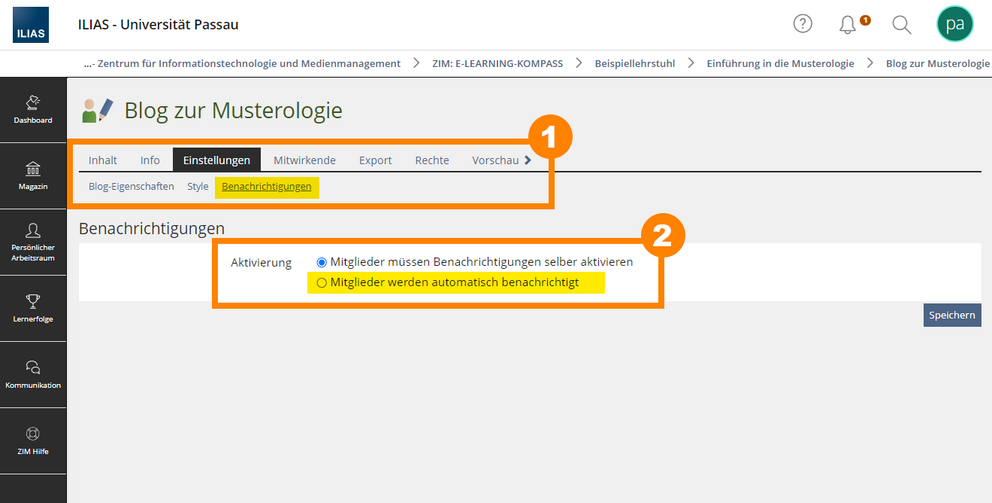Open 'Einführung in die Musterologie' breadcrumb
Screen dimensions: 992x503
(x=780, y=63)
